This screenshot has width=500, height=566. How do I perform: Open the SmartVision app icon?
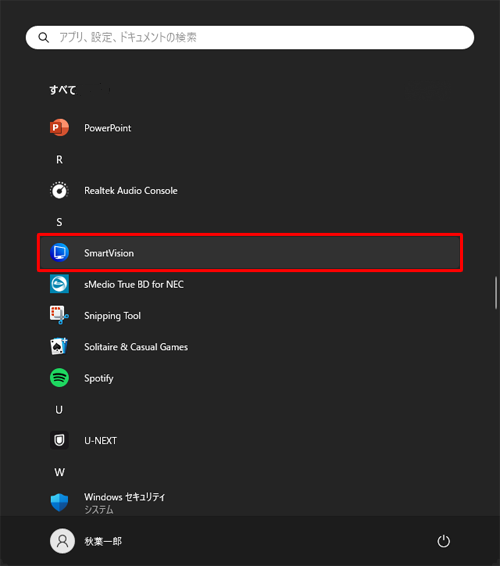pos(59,253)
